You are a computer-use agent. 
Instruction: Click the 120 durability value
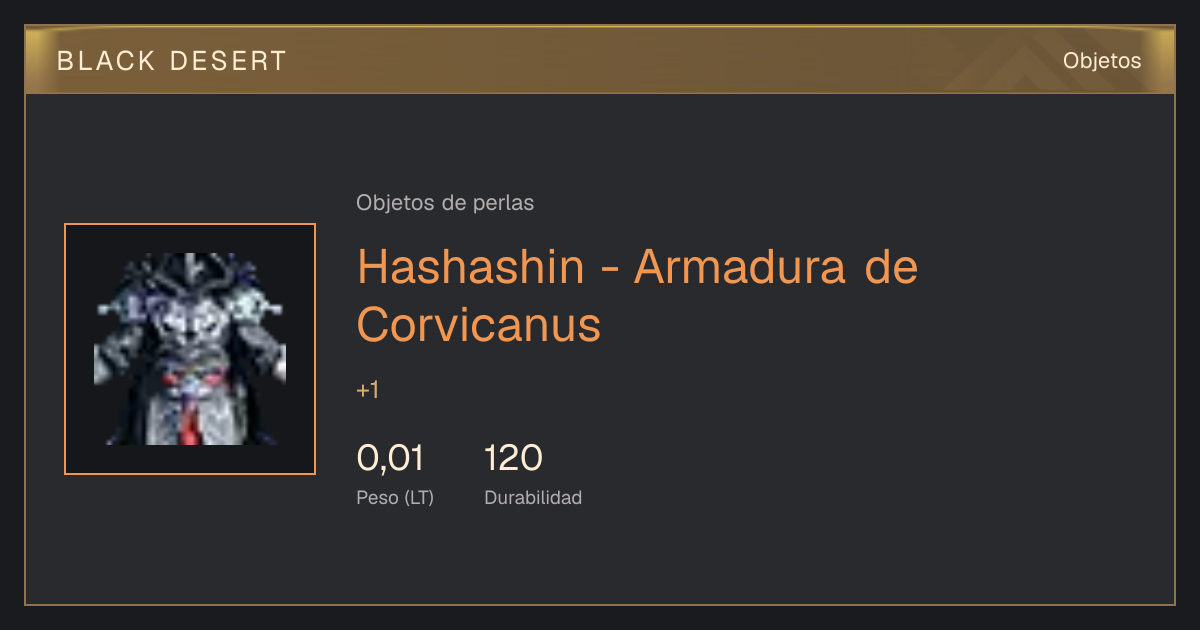[513, 458]
